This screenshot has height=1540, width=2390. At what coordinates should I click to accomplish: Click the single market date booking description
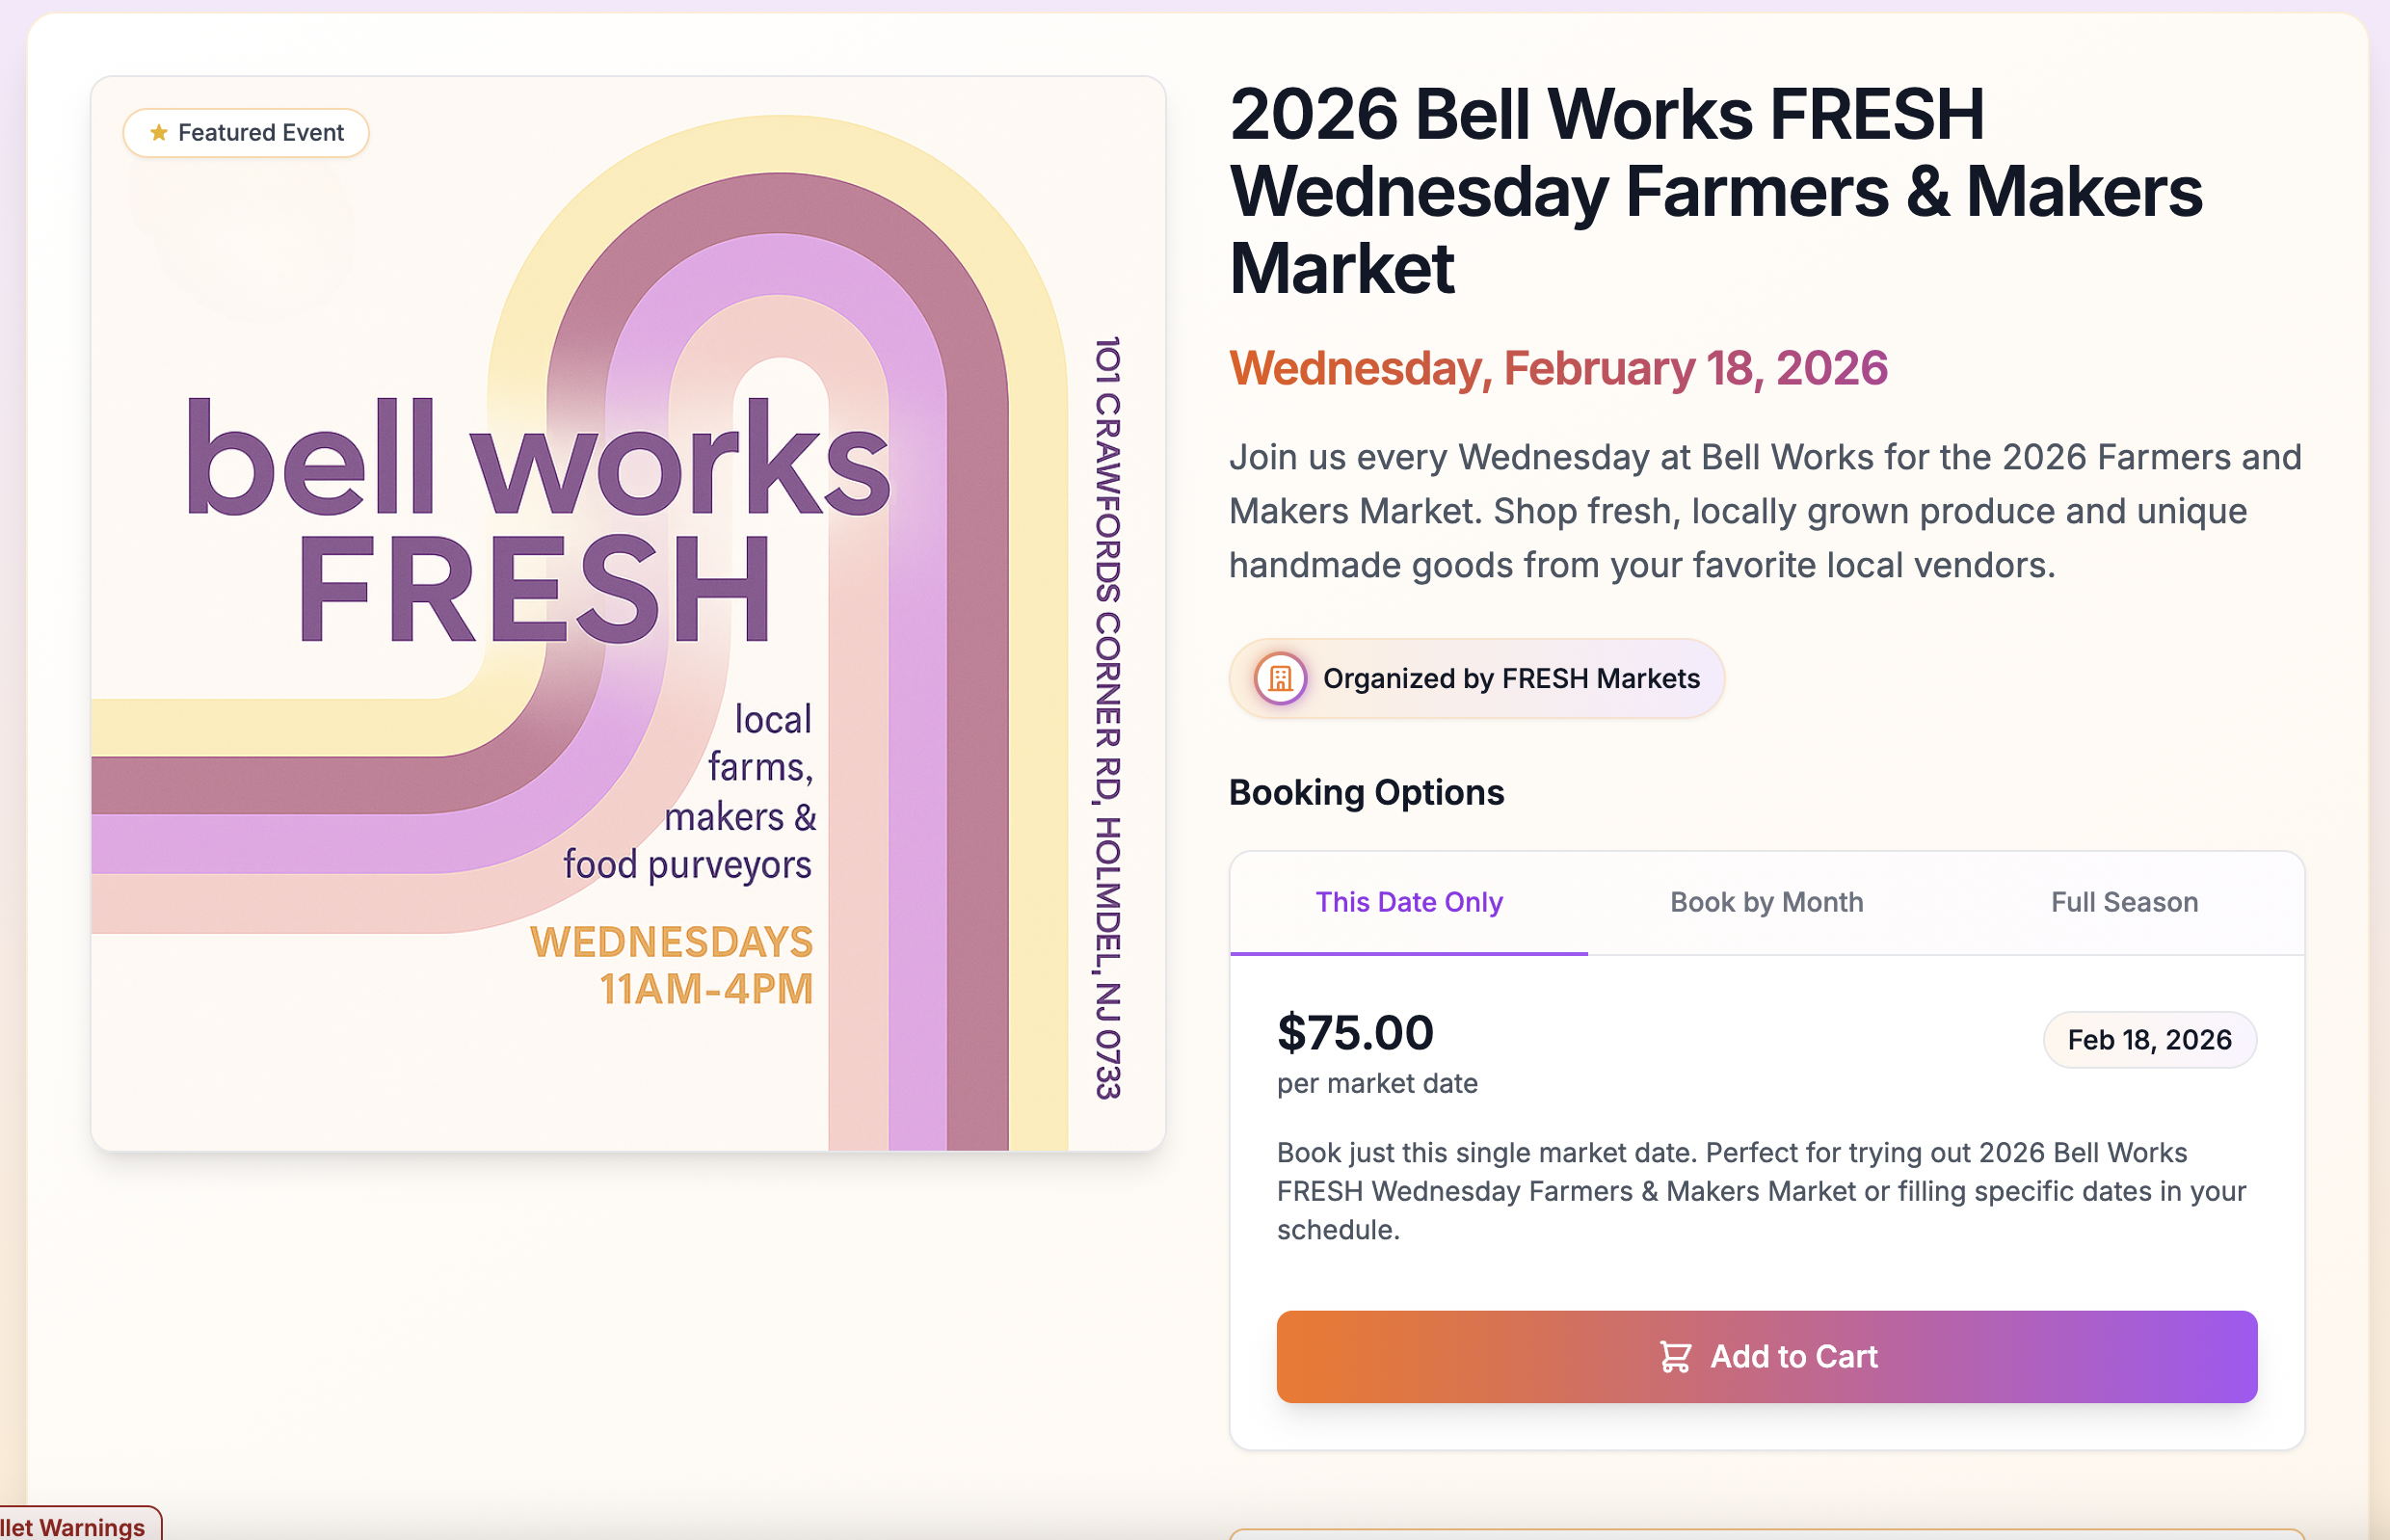click(1760, 1191)
